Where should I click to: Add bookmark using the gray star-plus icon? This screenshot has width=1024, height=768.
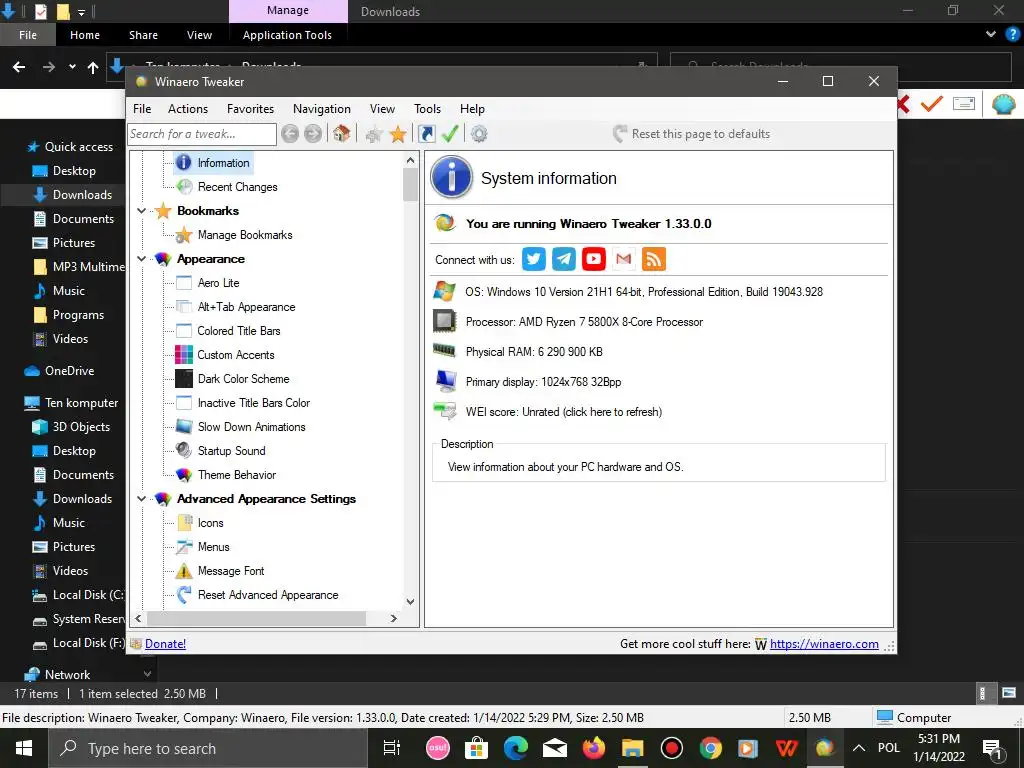(374, 135)
